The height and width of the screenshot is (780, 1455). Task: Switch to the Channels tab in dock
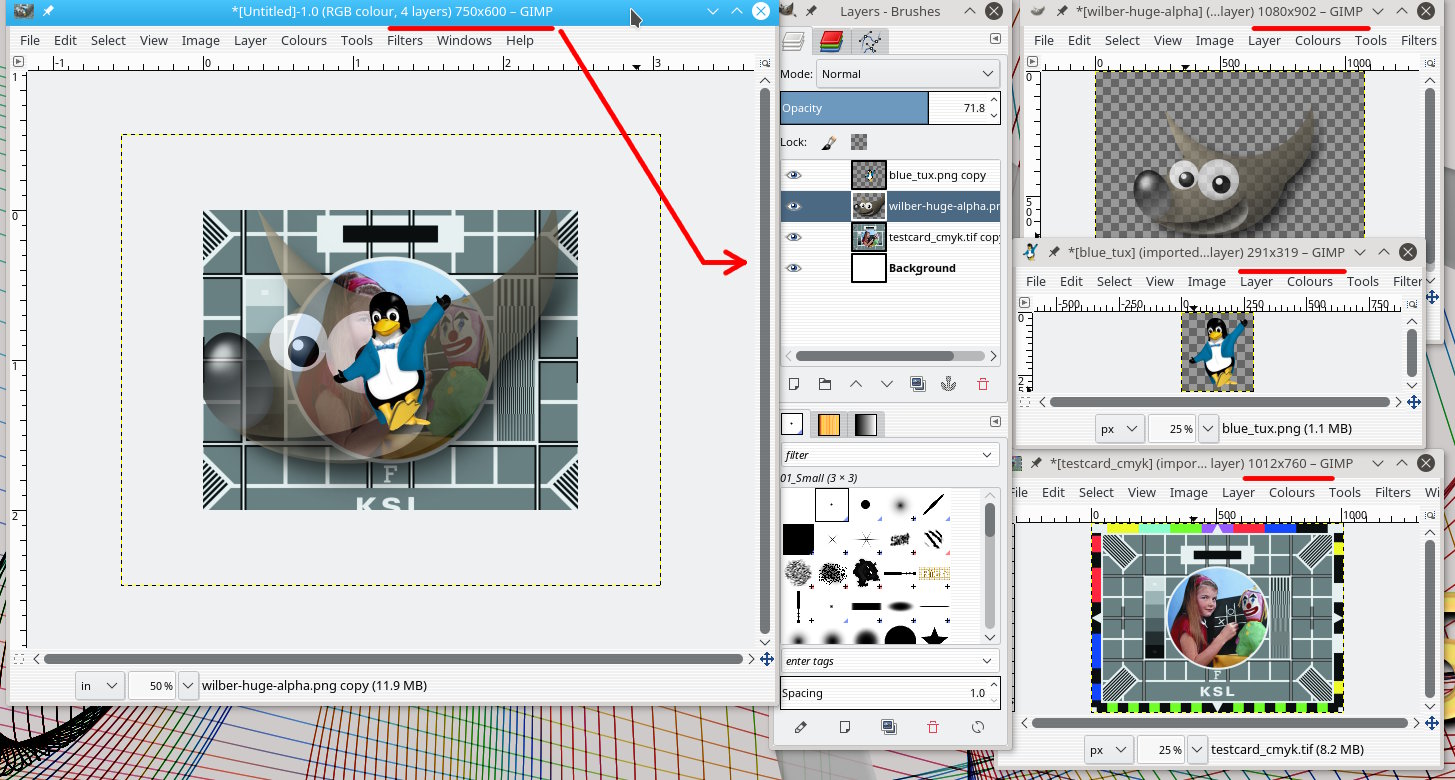coord(830,41)
